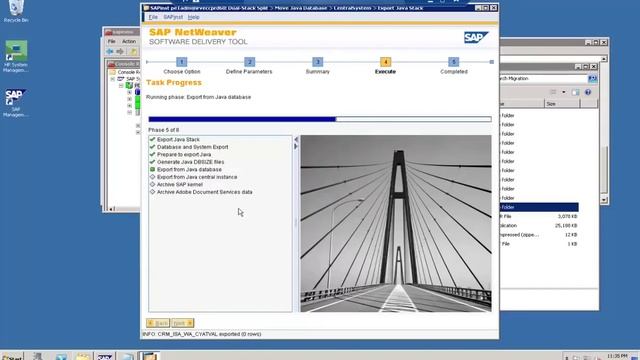
Task: Click the SAP icon on the taskbar
Action: (x=105, y=357)
